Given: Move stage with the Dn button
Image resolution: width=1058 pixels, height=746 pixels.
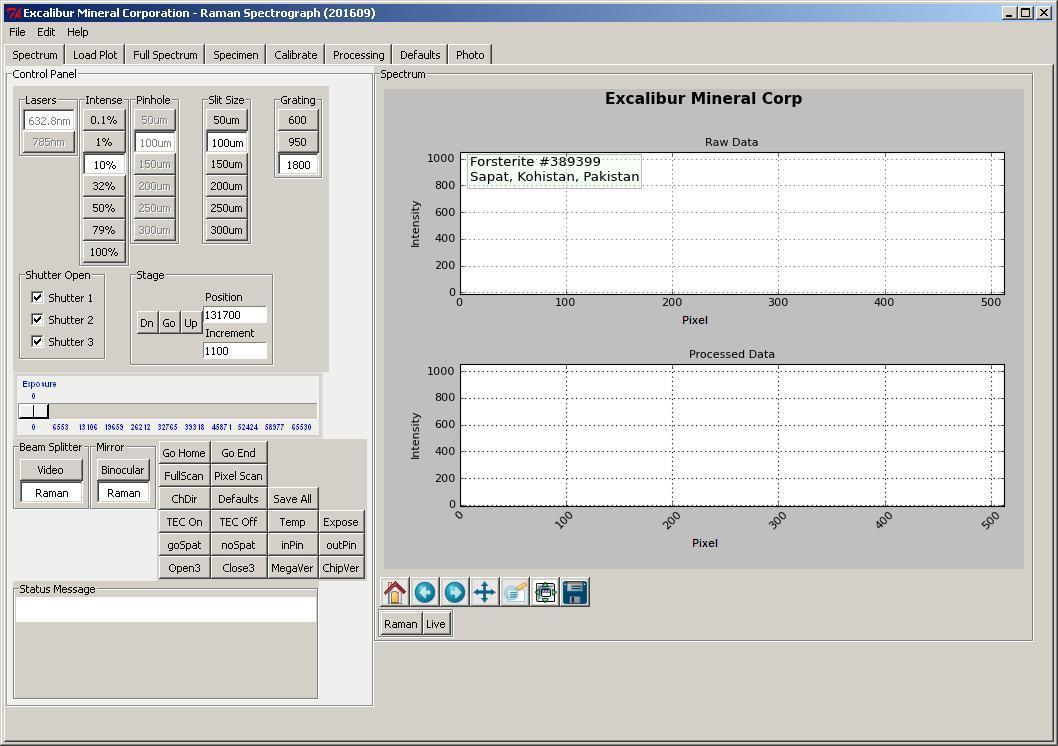Looking at the screenshot, I should pyautogui.click(x=146, y=322).
